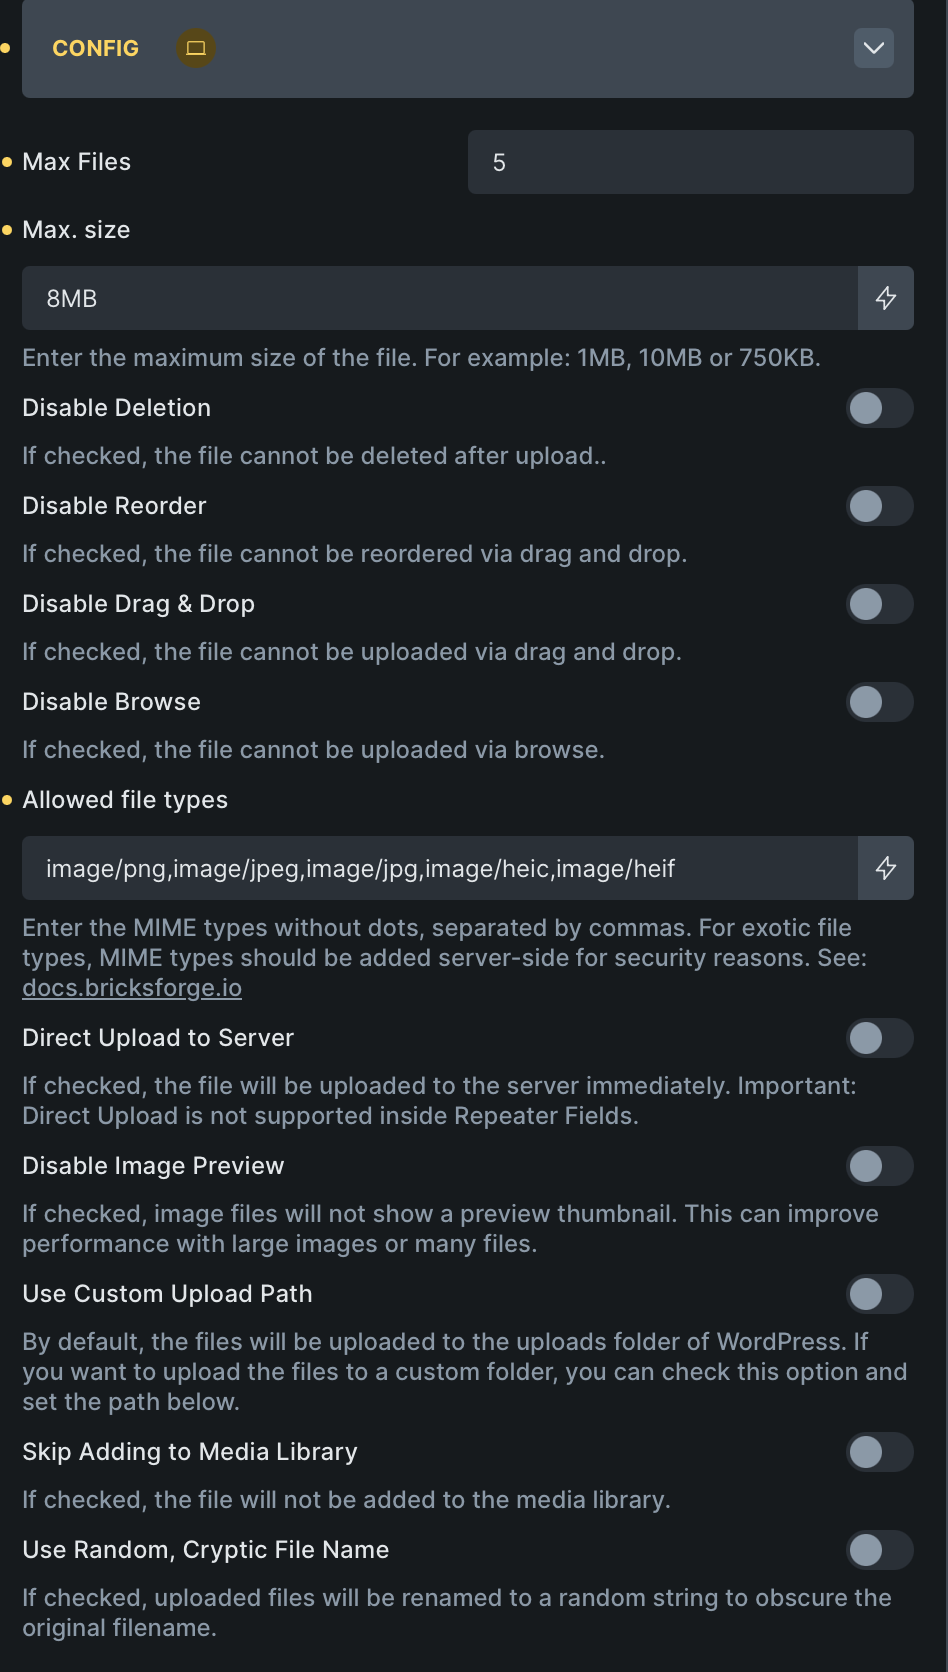The height and width of the screenshot is (1672, 948).
Task: Enable the Disable Deletion toggle
Action: [x=879, y=408]
